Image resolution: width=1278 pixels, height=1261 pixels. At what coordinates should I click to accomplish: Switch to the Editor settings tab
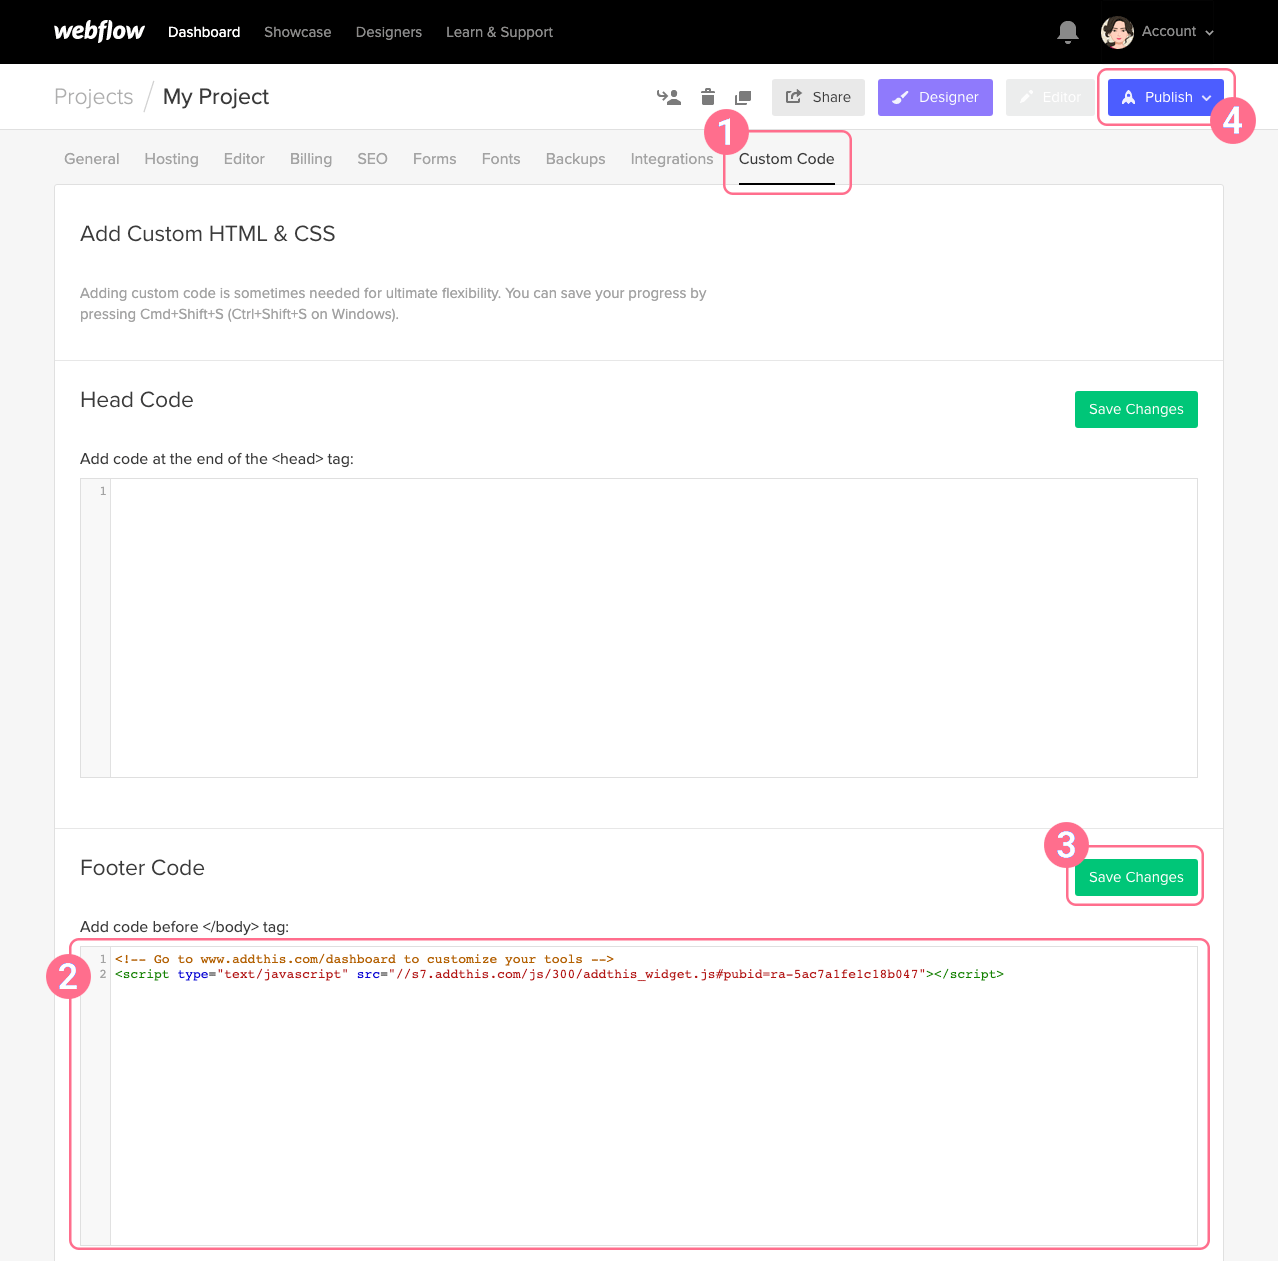pos(244,159)
